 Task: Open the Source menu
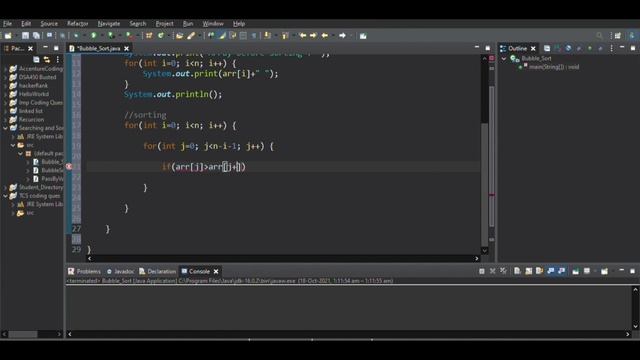[49, 24]
